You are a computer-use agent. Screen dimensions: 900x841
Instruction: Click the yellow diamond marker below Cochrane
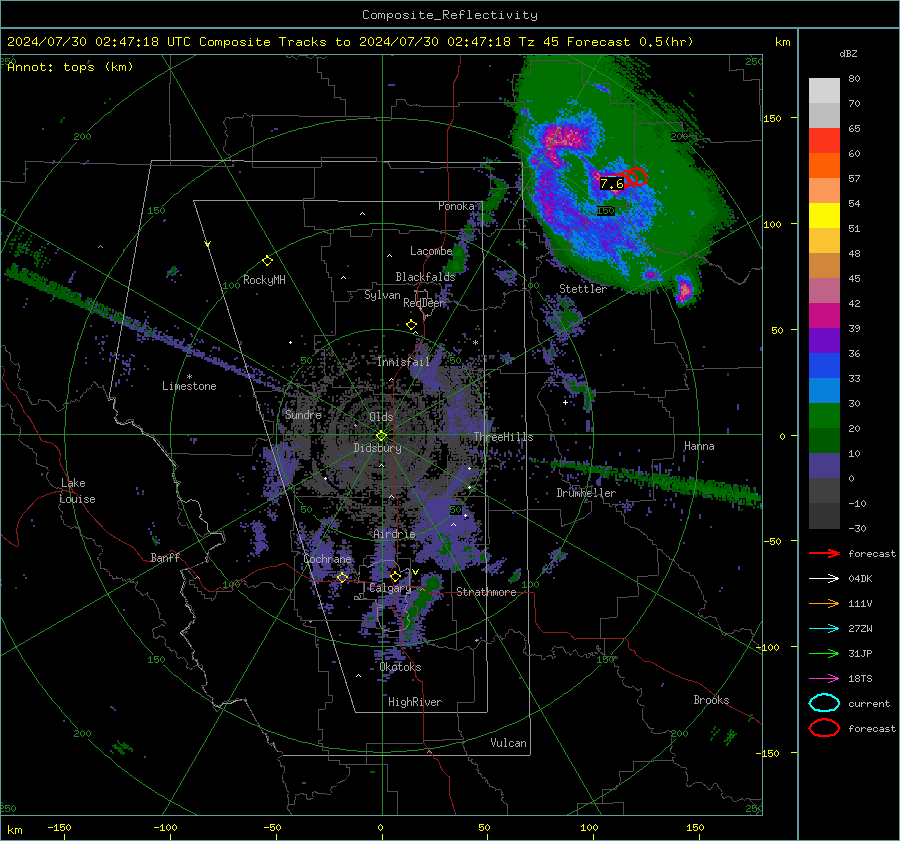point(342,577)
